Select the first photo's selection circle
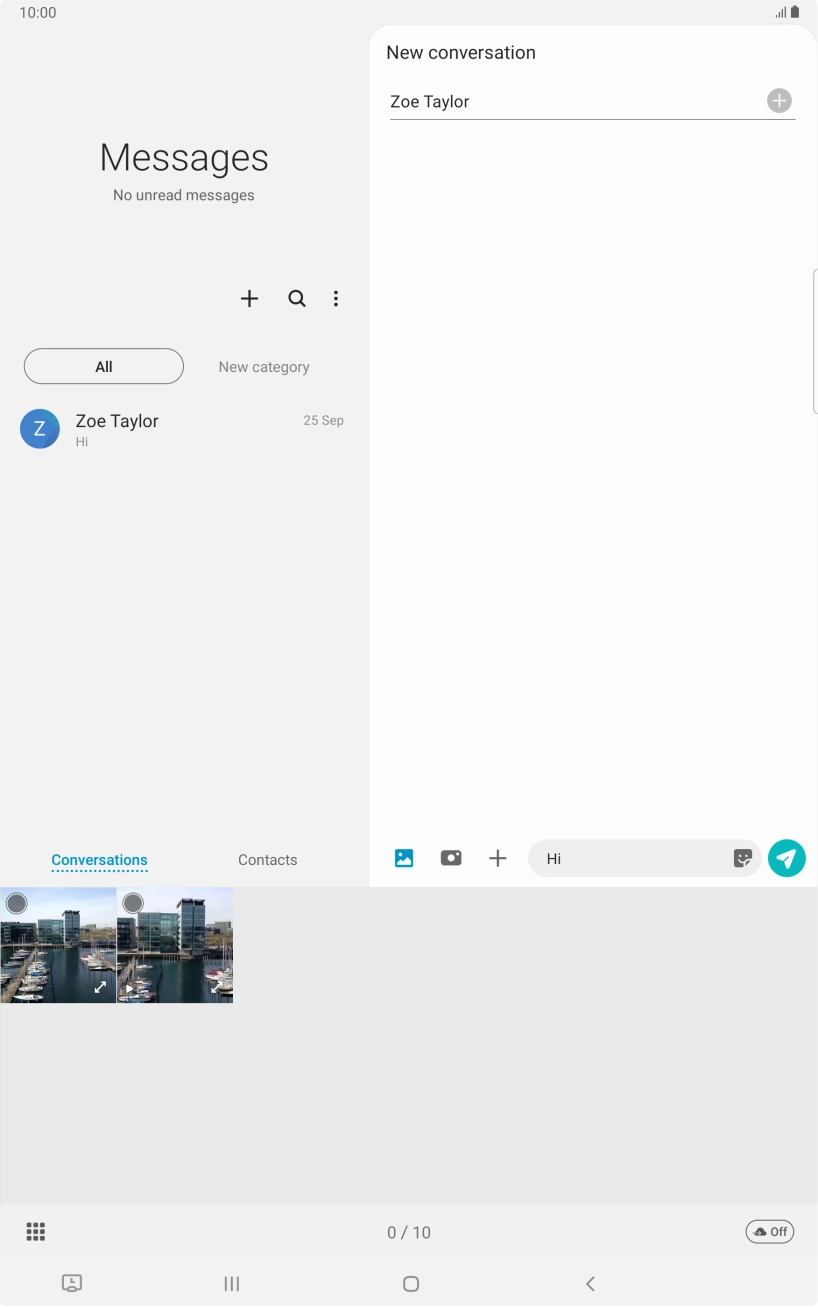 pos(16,903)
